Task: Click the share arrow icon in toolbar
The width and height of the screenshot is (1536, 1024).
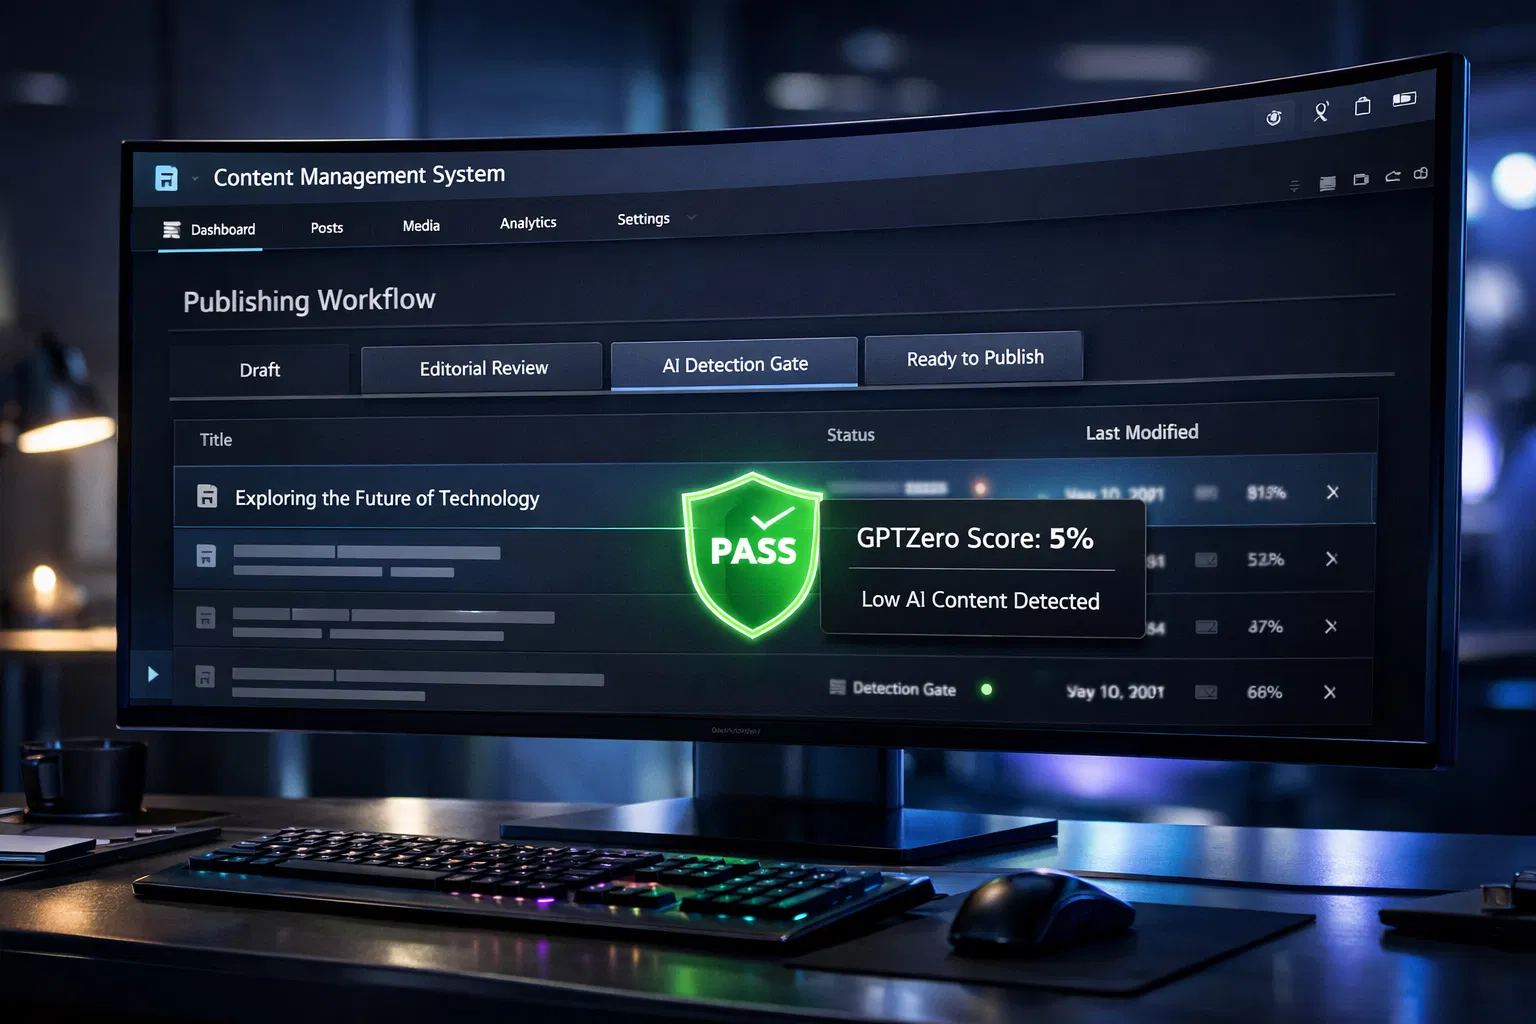Action: coord(1392,177)
